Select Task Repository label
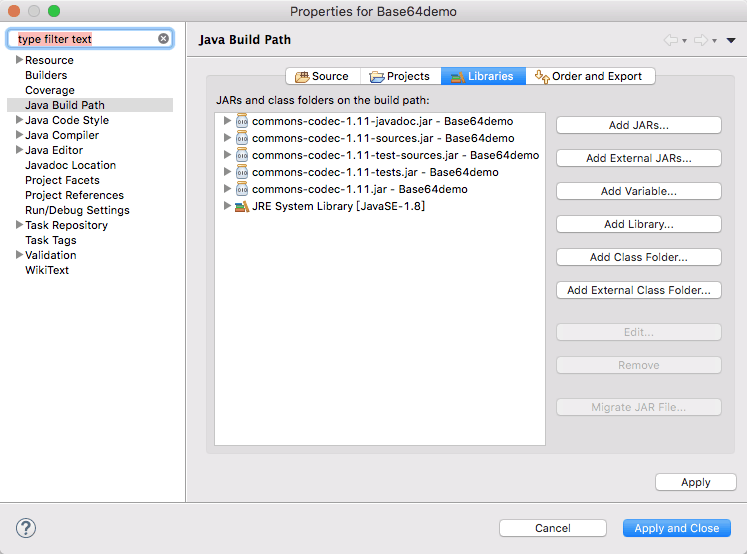Viewport: 747px width, 554px height. point(67,225)
